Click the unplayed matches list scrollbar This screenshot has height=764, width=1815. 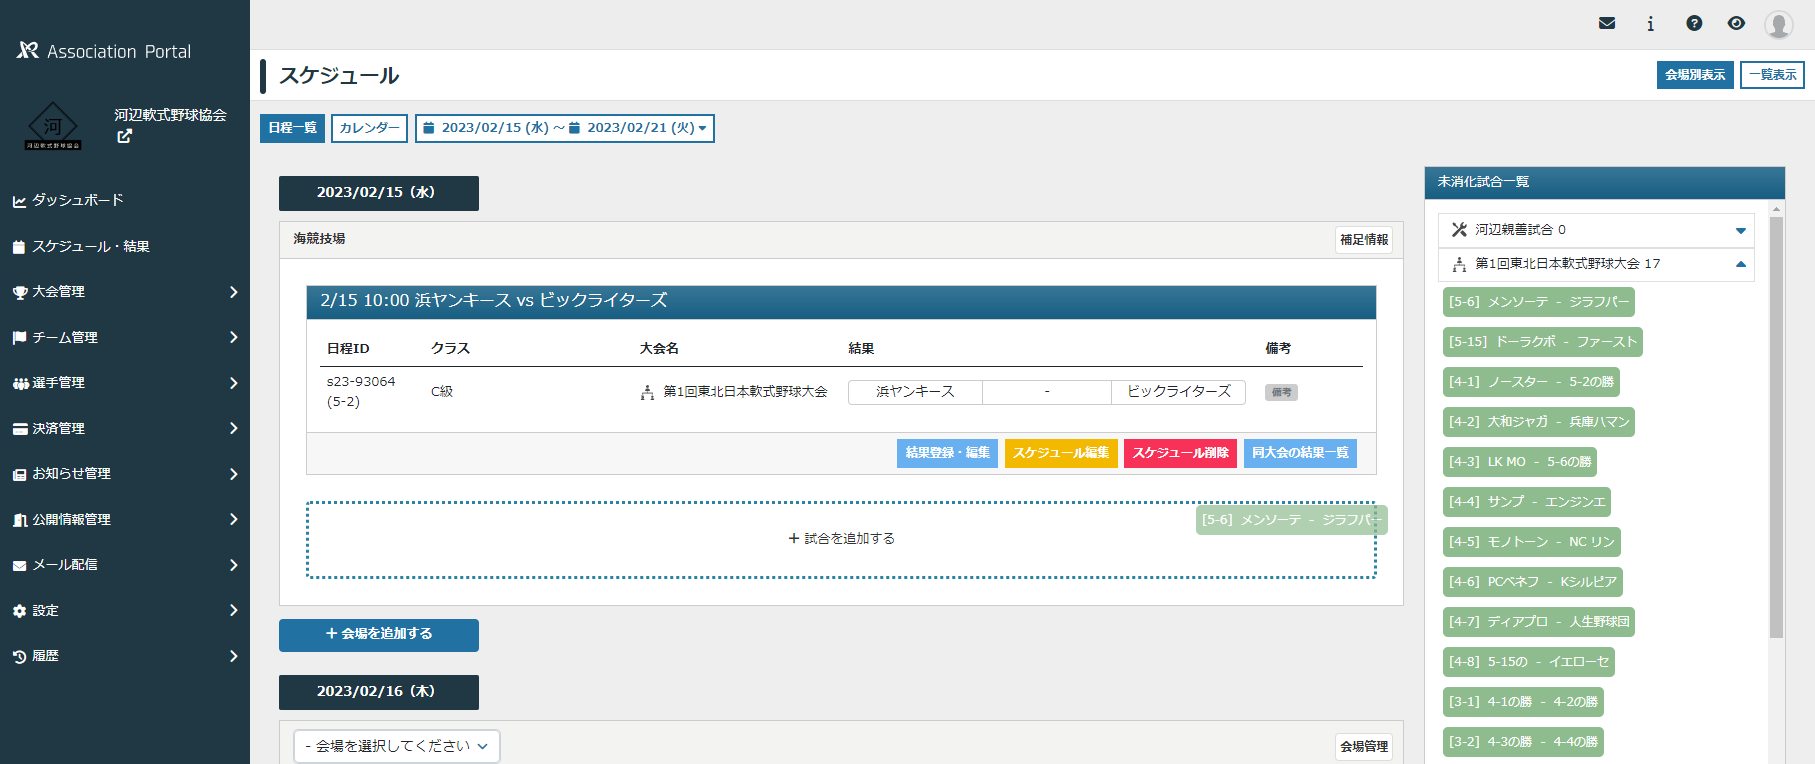point(1776,428)
